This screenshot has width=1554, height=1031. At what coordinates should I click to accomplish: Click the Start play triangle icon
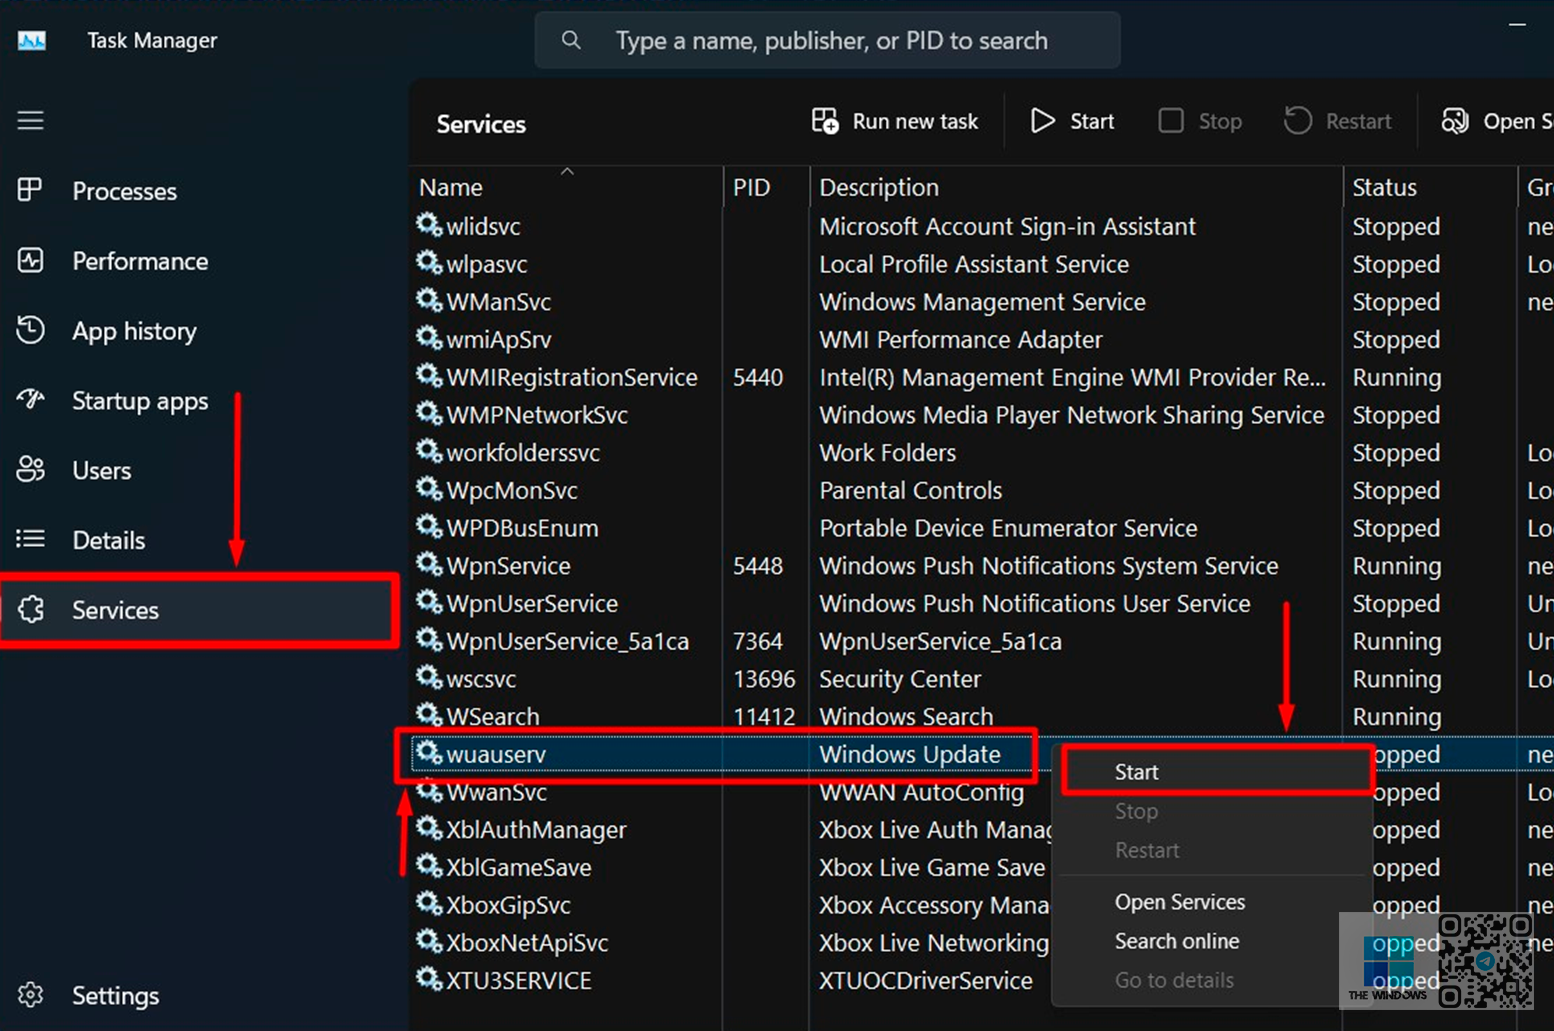(1043, 121)
